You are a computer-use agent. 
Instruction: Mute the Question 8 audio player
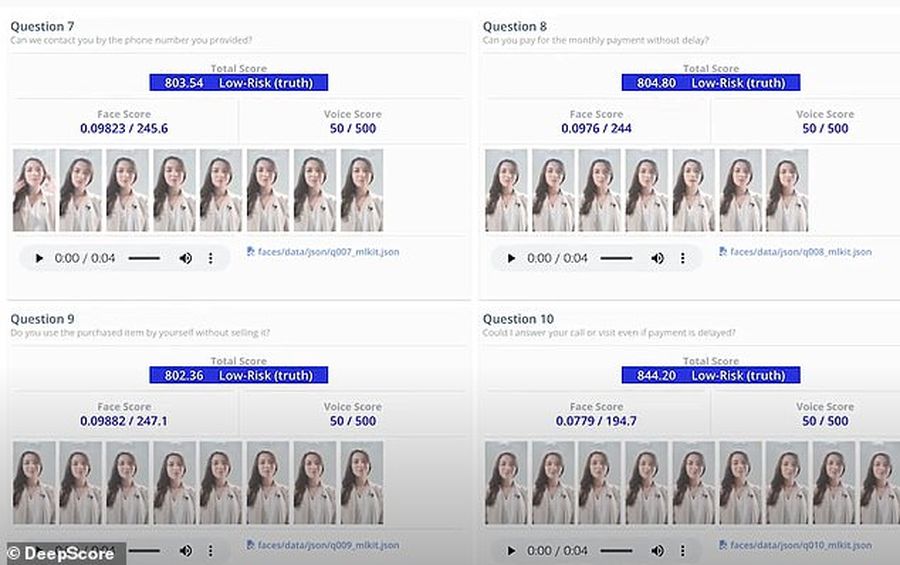[x=657, y=258]
